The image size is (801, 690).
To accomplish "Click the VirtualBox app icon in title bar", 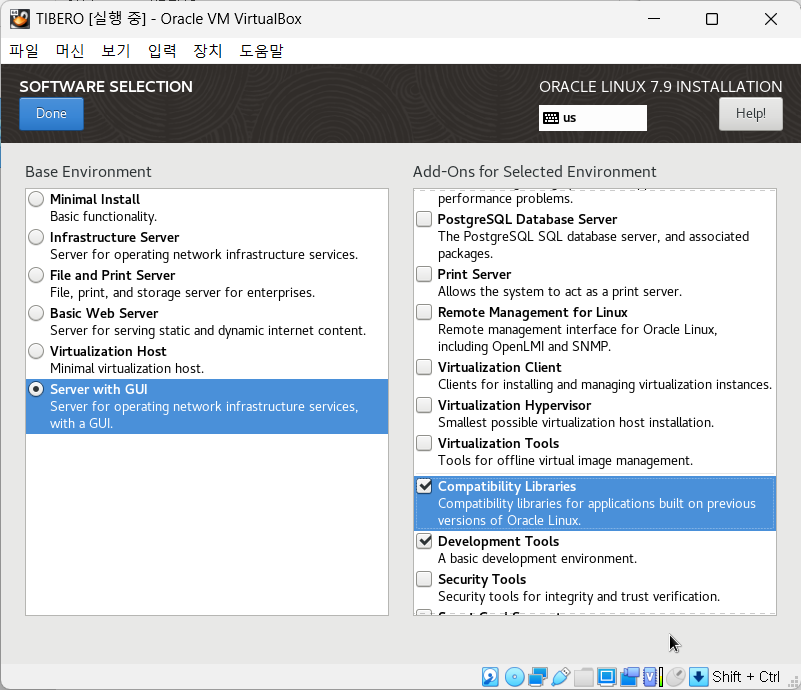I will pos(19,19).
